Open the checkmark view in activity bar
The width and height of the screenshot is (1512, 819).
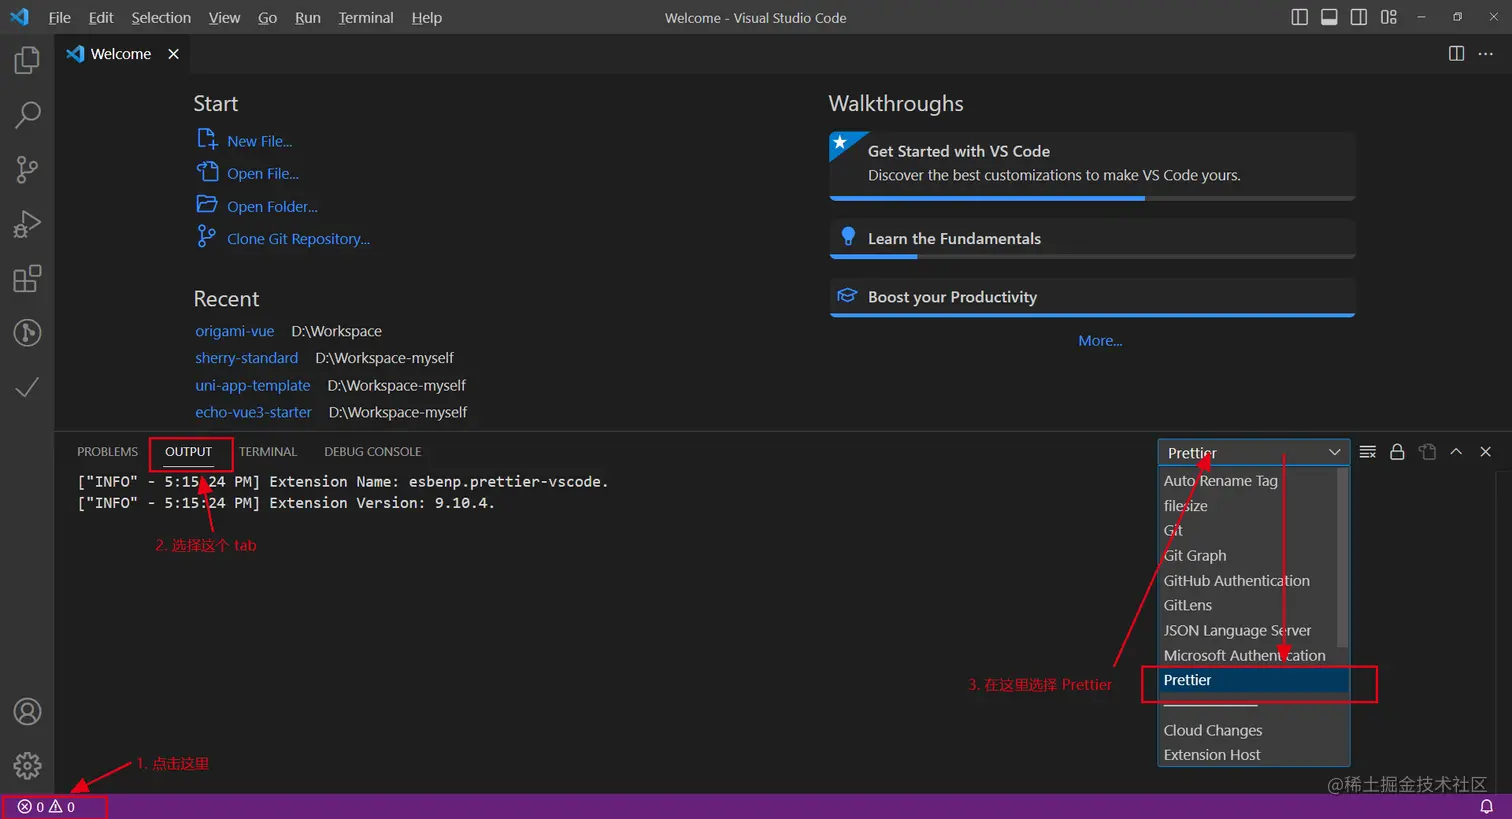tap(27, 387)
